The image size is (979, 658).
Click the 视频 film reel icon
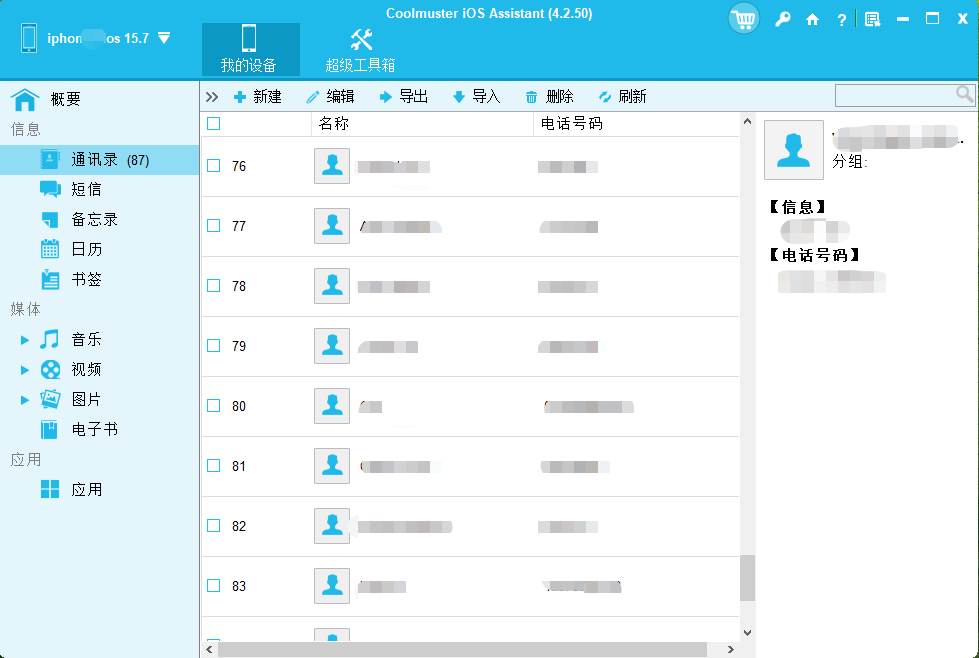pyautogui.click(x=51, y=370)
